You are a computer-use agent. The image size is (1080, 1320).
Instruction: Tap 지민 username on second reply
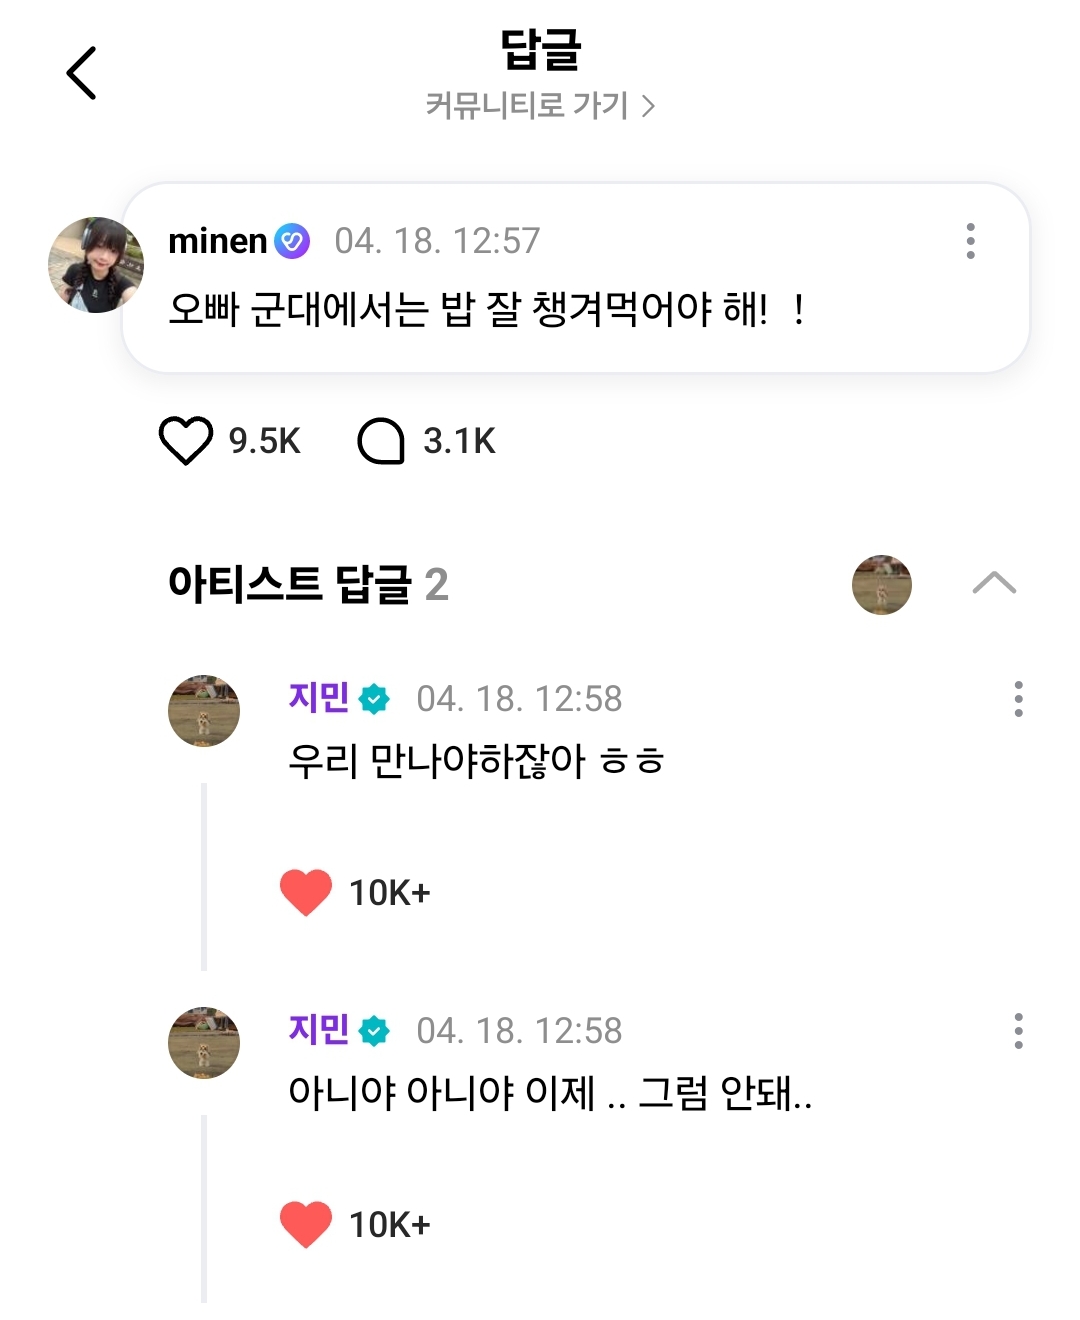click(318, 1029)
